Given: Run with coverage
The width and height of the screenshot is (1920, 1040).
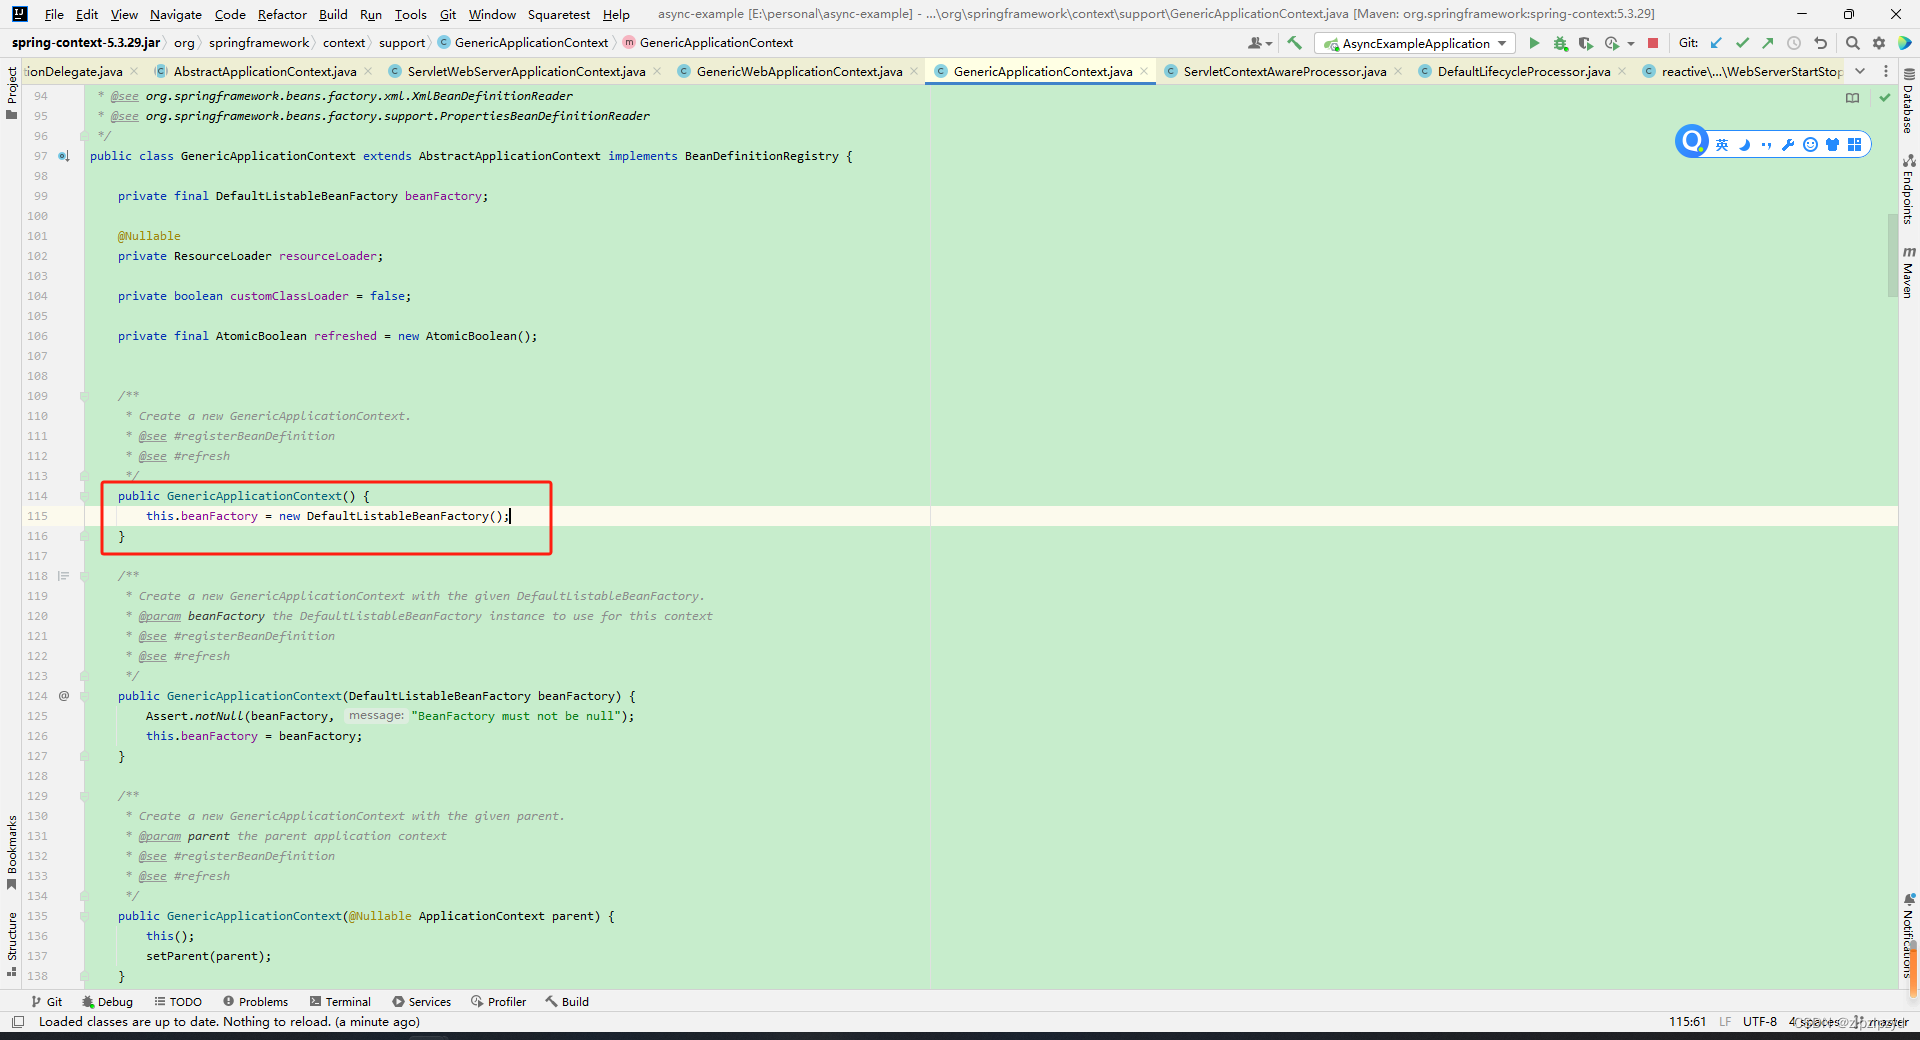Looking at the screenshot, I should [1586, 43].
